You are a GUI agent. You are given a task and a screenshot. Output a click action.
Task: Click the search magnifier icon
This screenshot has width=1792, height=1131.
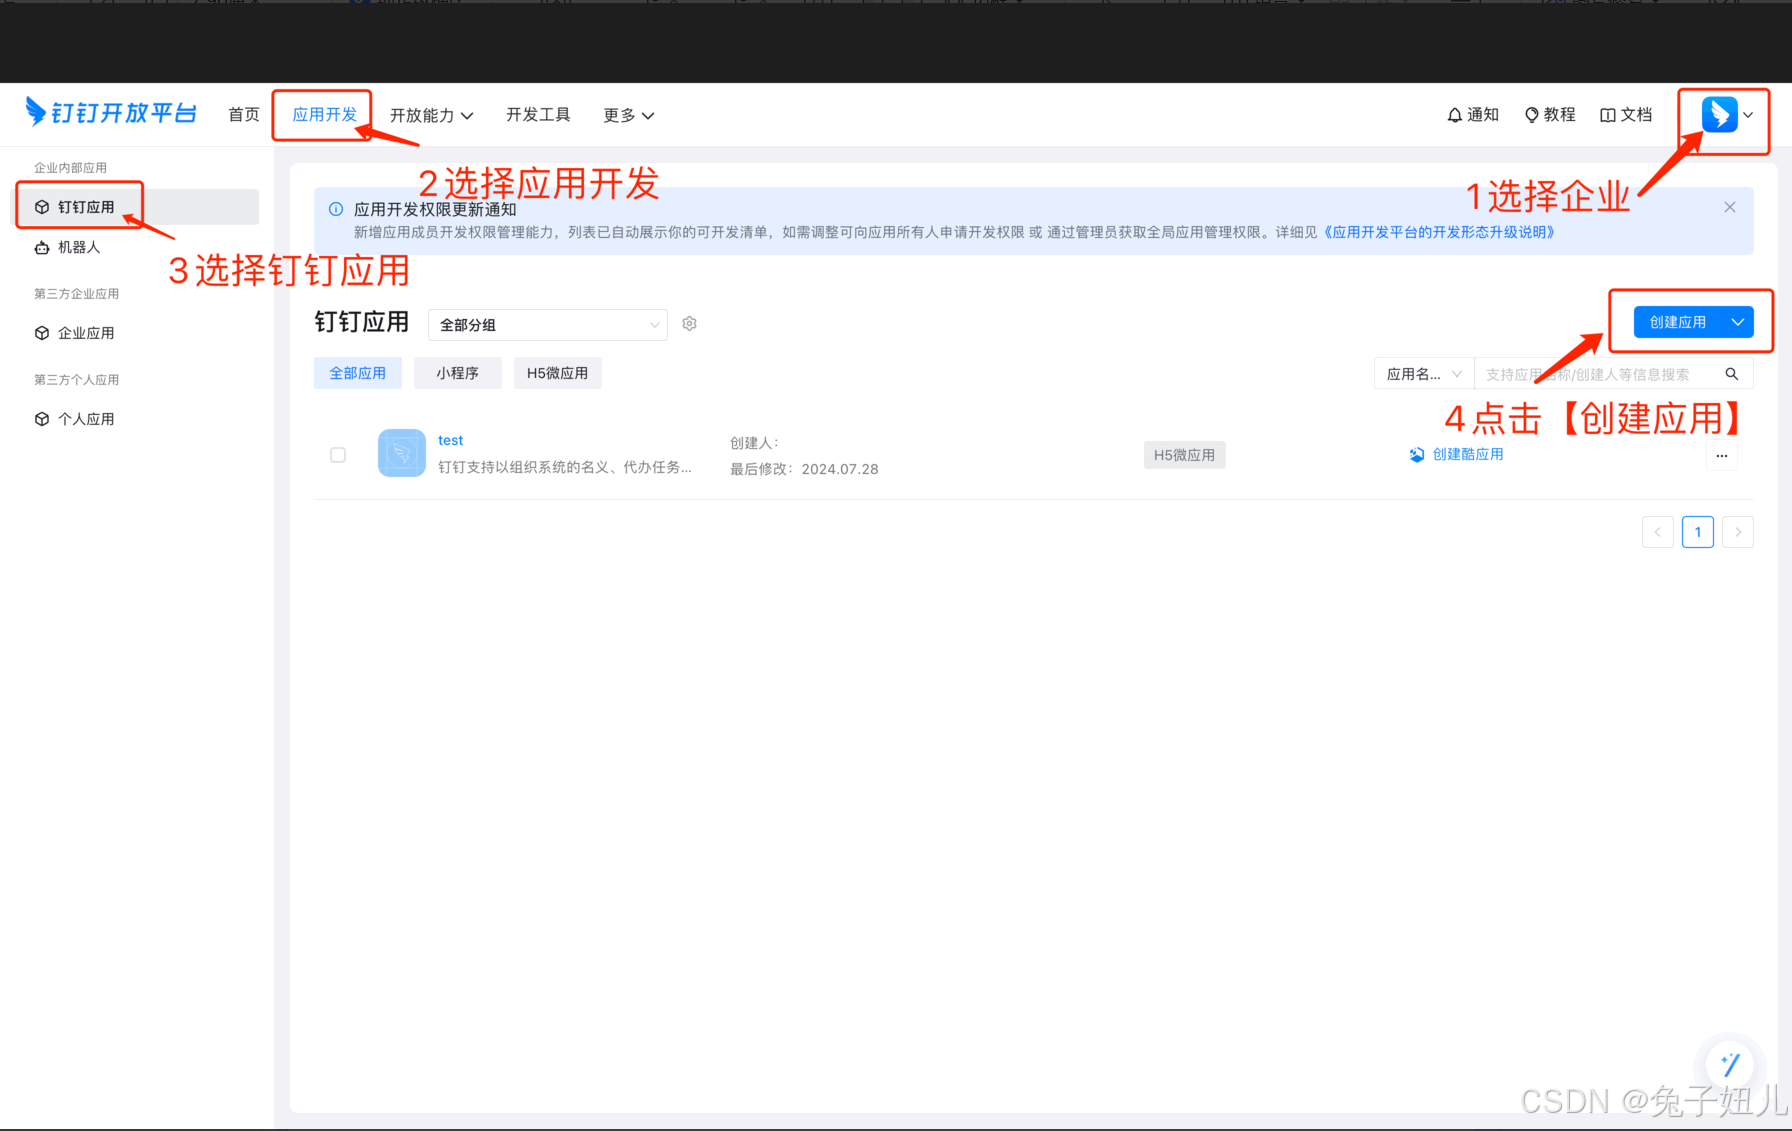coord(1732,373)
